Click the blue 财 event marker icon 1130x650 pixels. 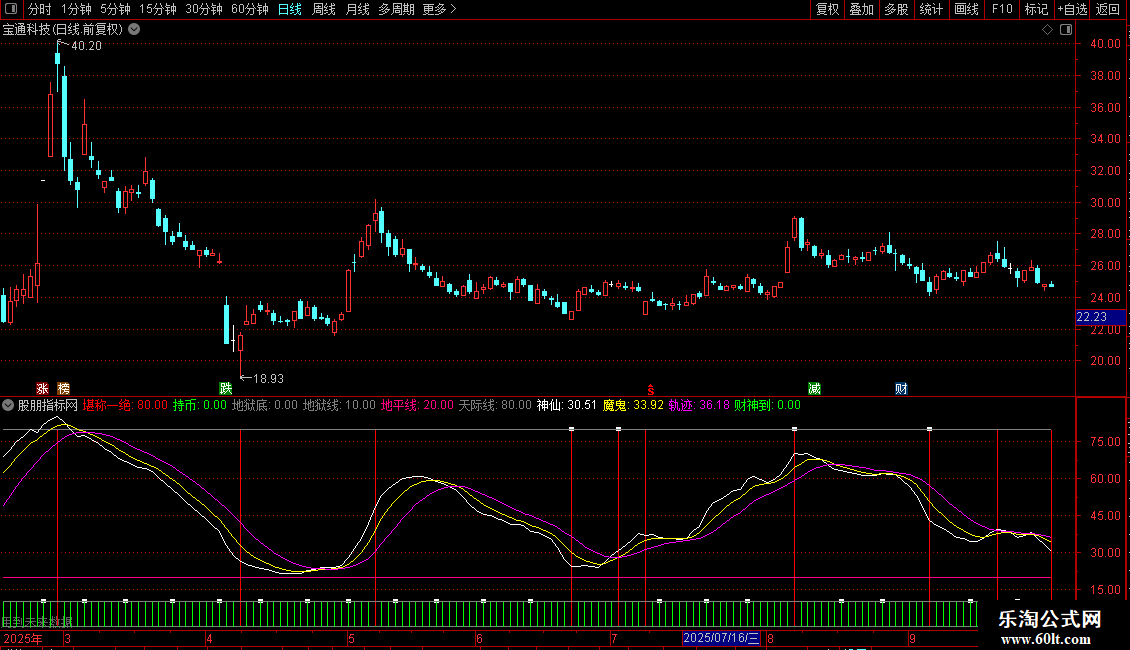[x=901, y=388]
